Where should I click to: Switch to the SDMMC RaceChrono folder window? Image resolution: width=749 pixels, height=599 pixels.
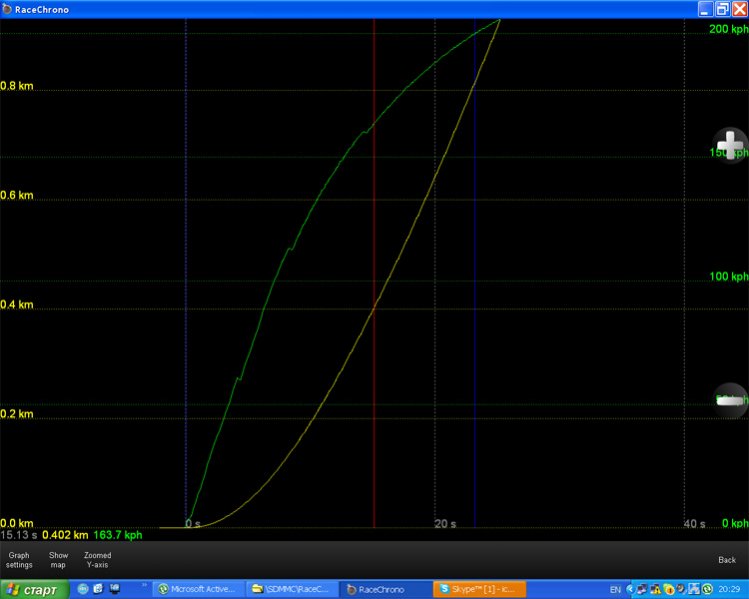pyautogui.click(x=291, y=589)
